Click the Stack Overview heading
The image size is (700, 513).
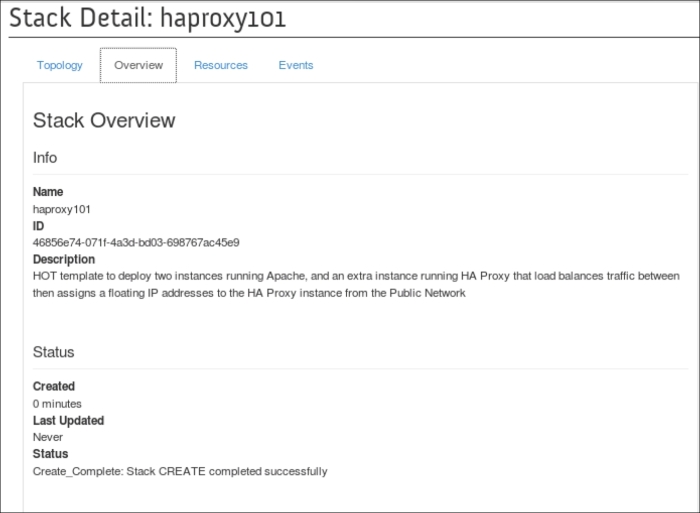tap(104, 121)
